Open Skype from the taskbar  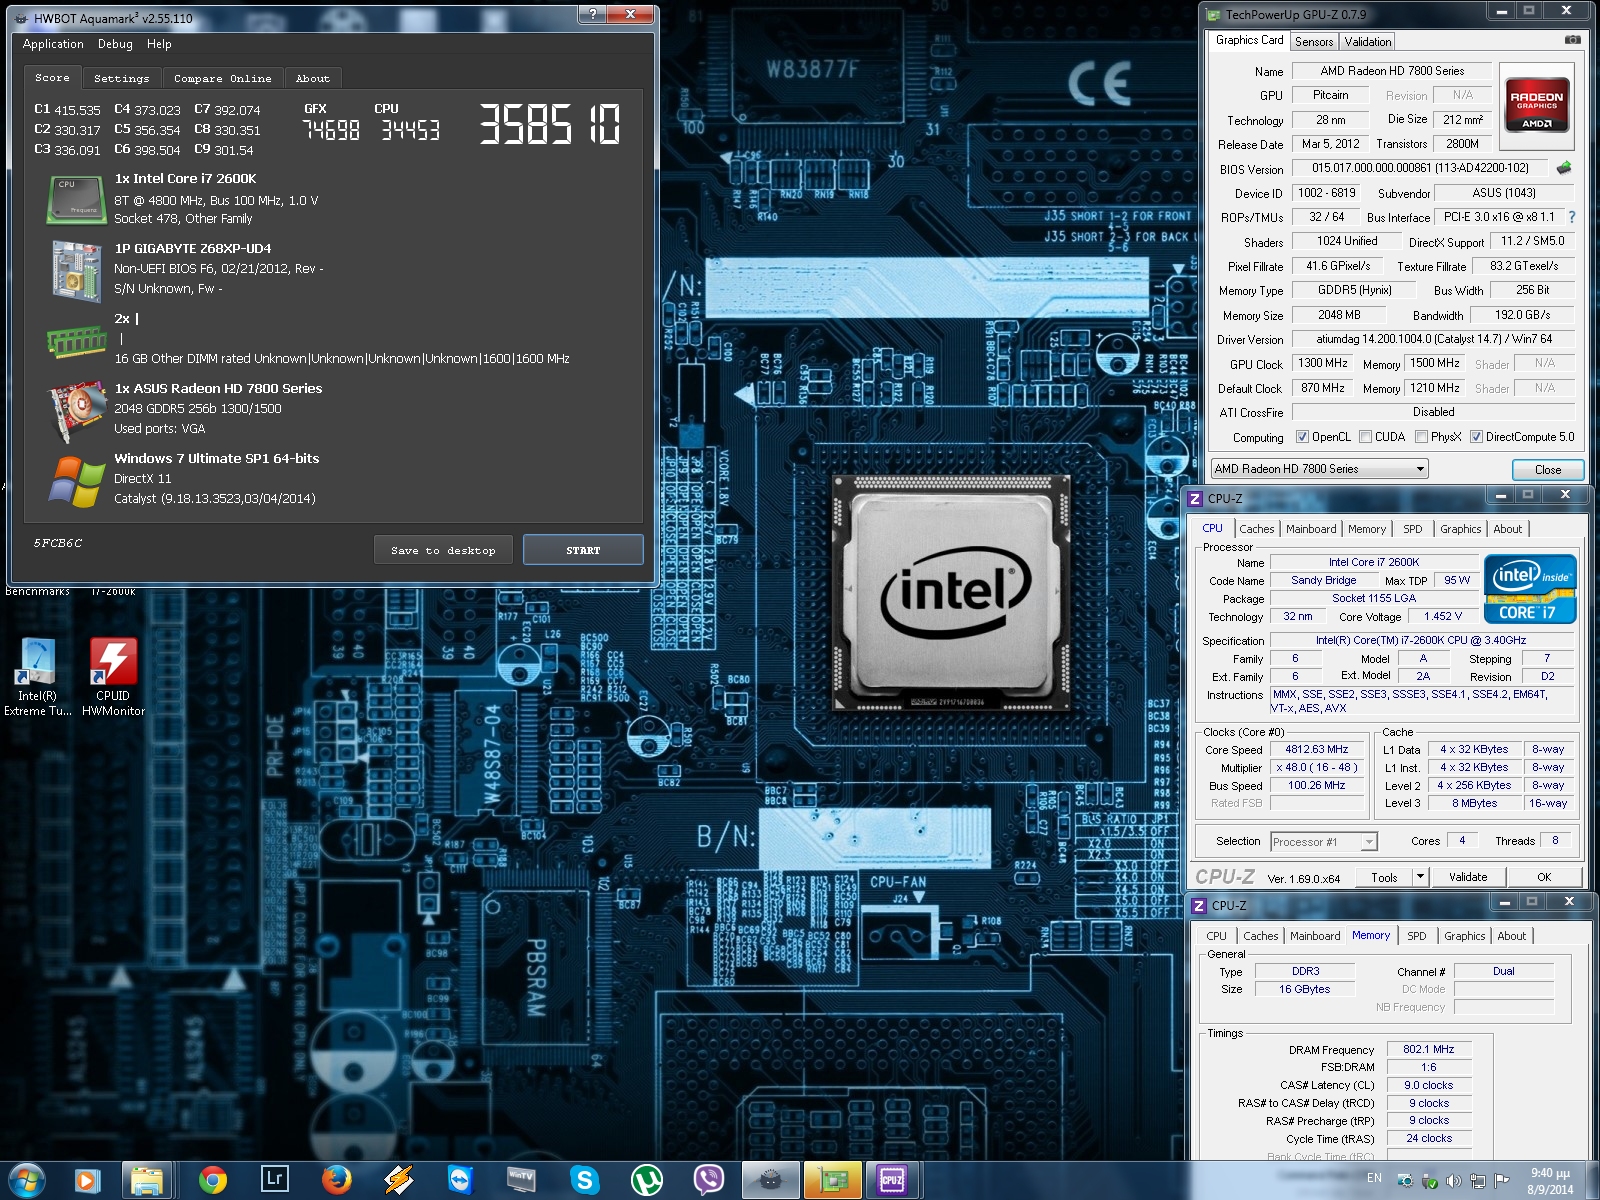click(x=584, y=1180)
